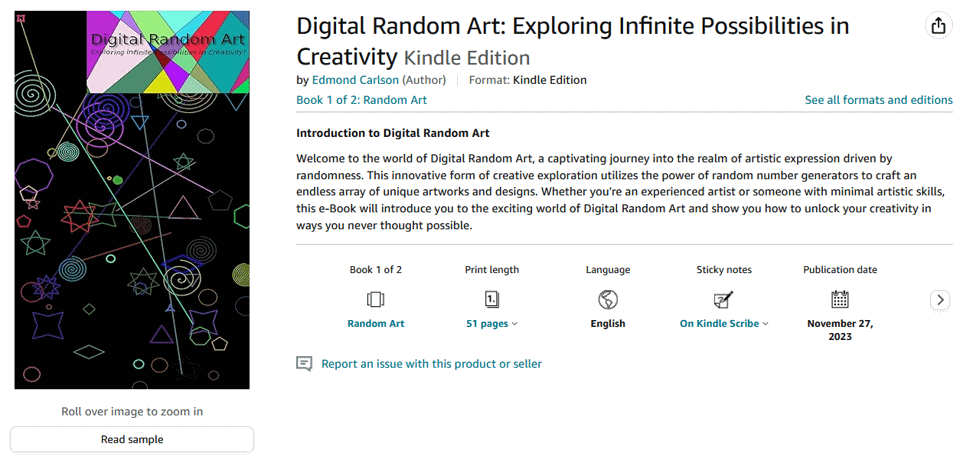Screen dimensions: 960x460
Task: Click the Sticky notes pencil icon
Action: click(723, 299)
